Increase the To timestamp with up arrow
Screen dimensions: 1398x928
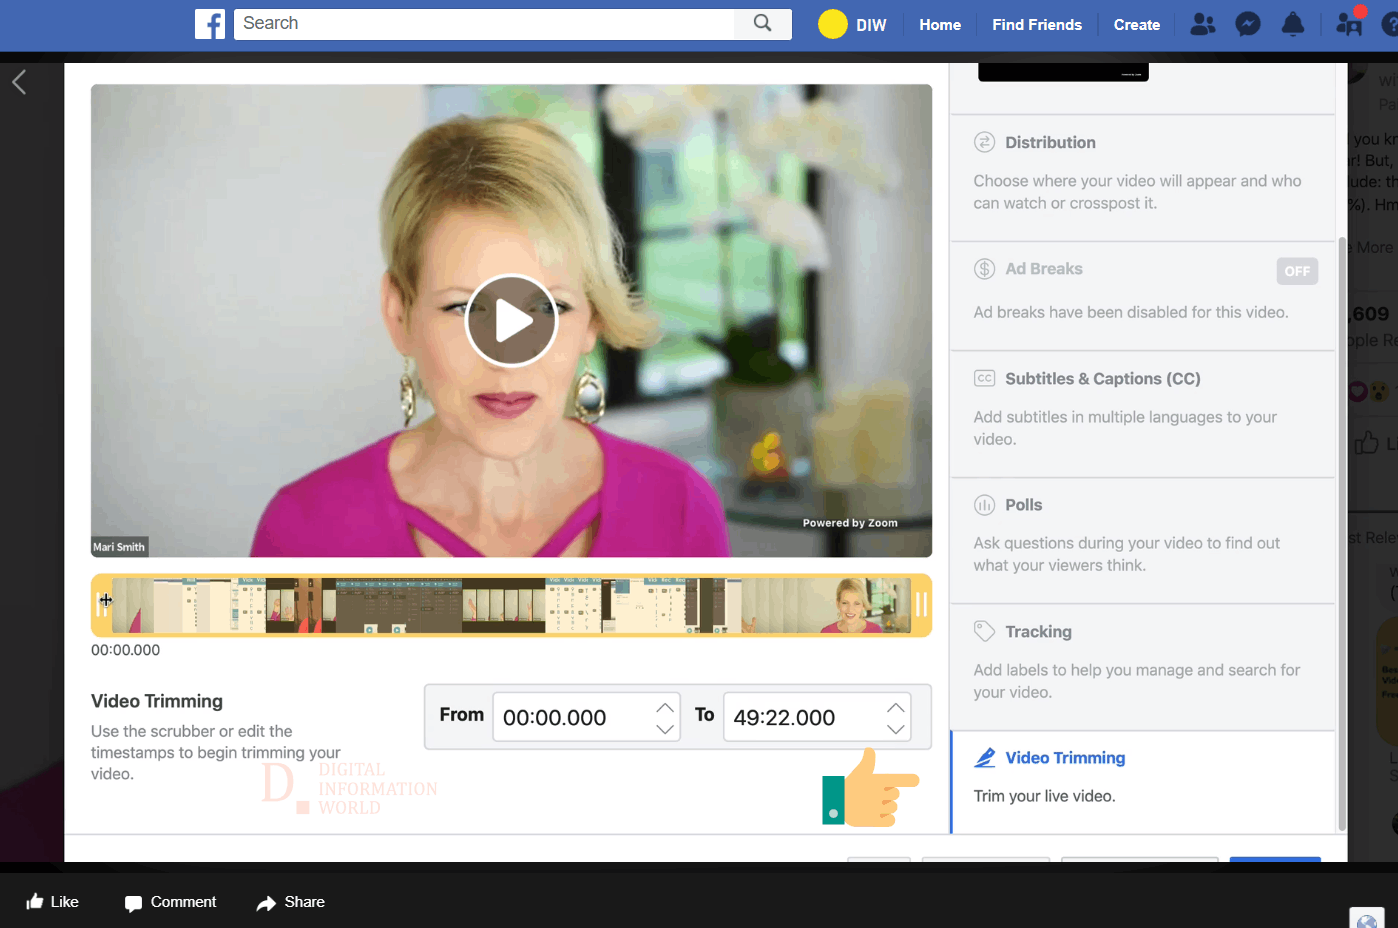(896, 707)
